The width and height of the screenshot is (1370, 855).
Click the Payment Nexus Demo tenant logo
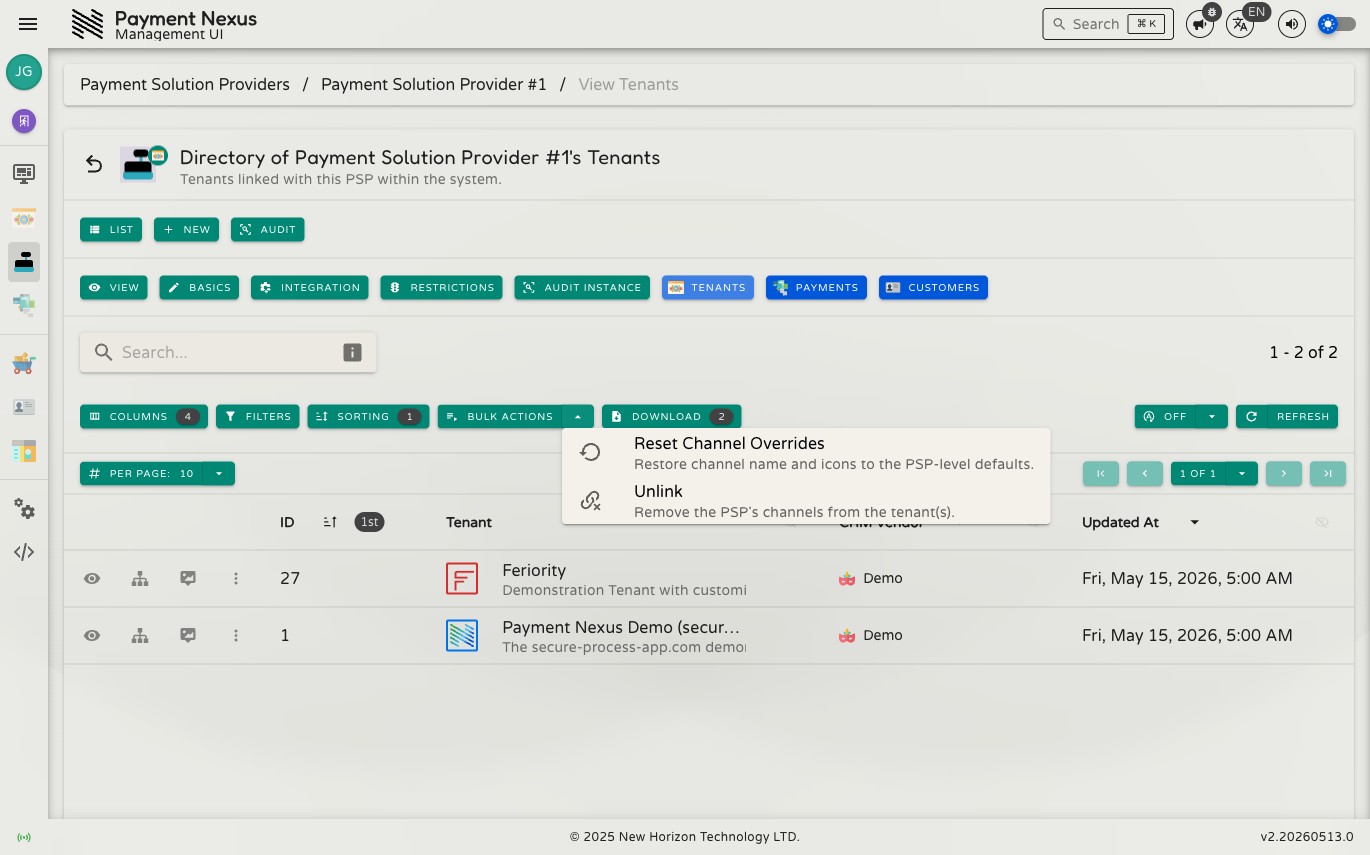pos(462,635)
